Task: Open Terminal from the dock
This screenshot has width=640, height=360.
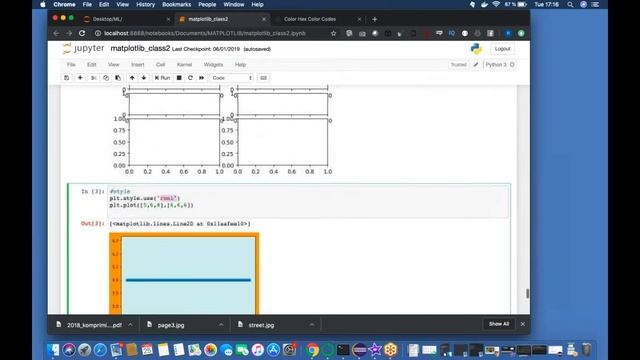Action: pyautogui.click(x=343, y=350)
